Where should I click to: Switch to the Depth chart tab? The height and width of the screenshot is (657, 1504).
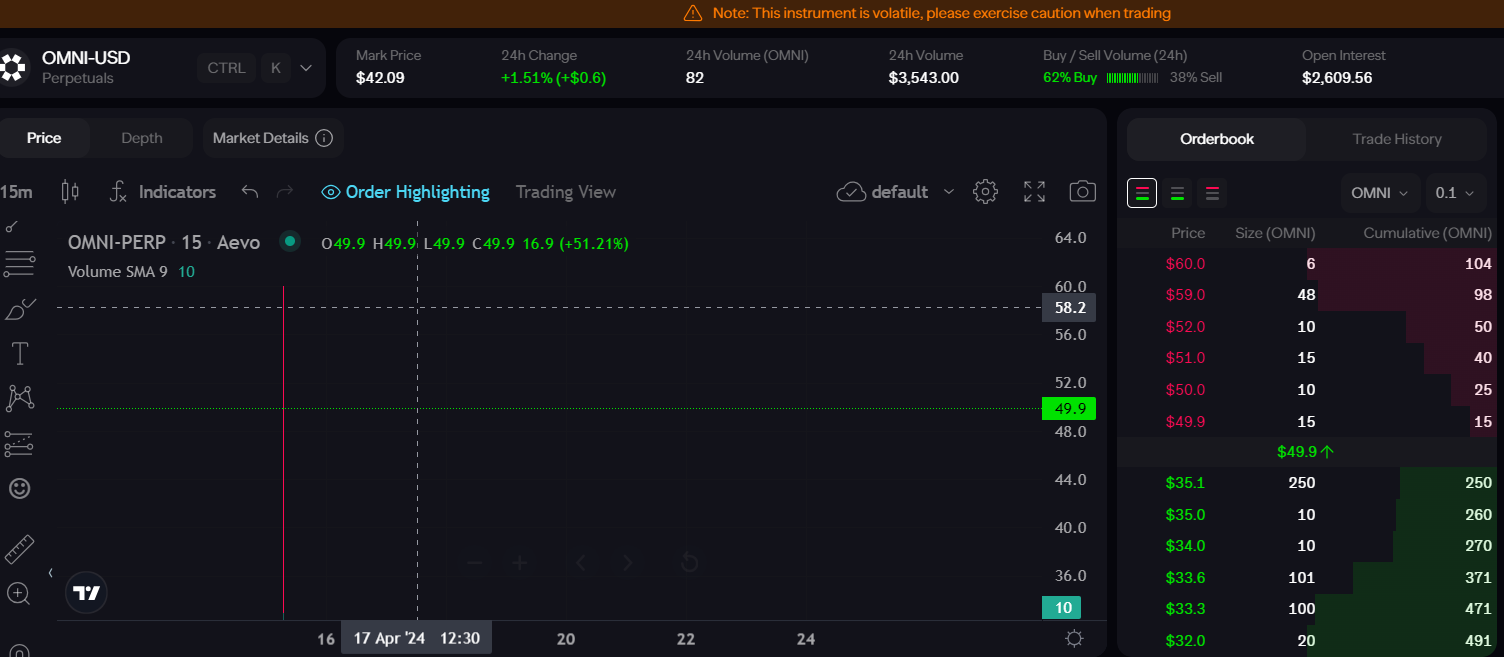[x=141, y=138]
